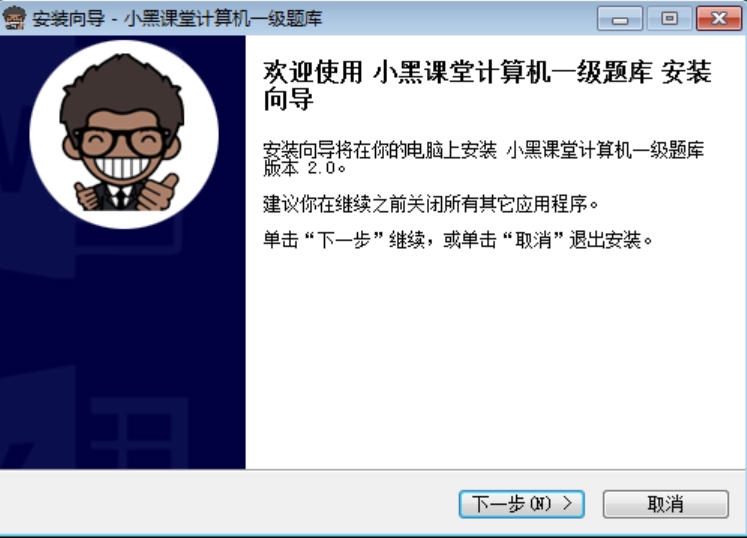Click the mascot's right thumbs-up hand
747x538 pixels.
(158, 192)
